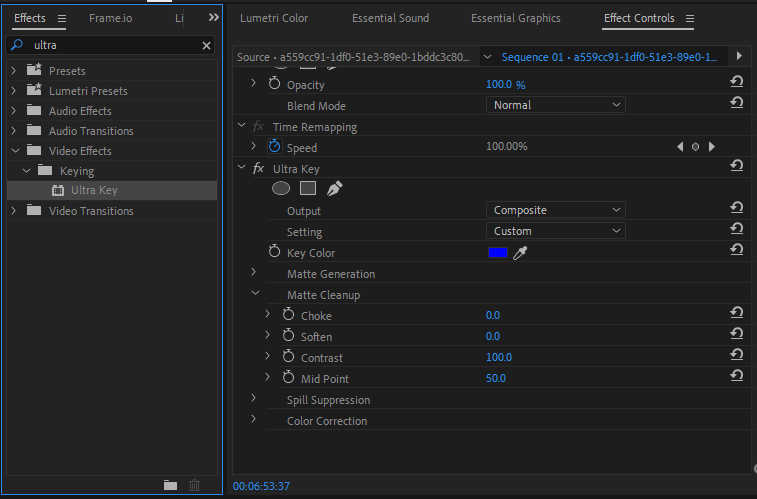The height and width of the screenshot is (499, 757).
Task: Open the source clip dropdown arrow
Action: coord(488,57)
